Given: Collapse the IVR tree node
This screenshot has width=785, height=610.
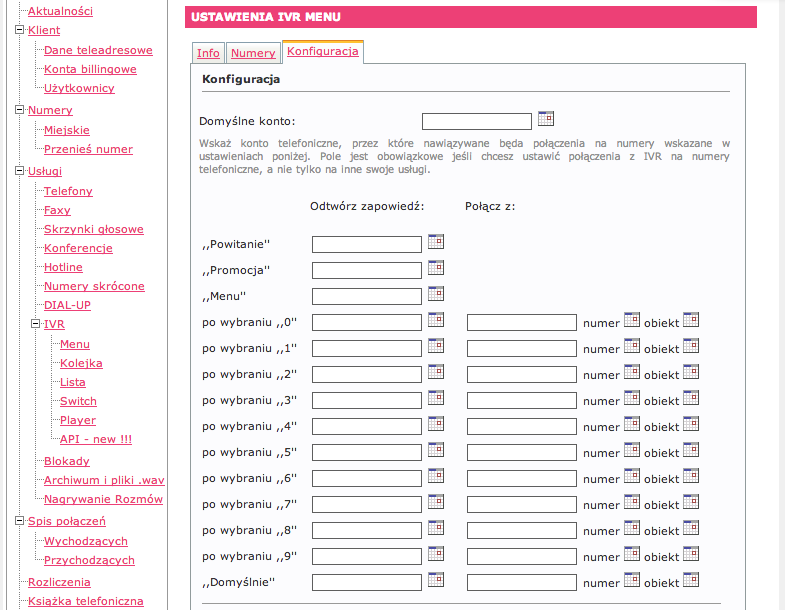Looking at the screenshot, I should coord(36,324).
